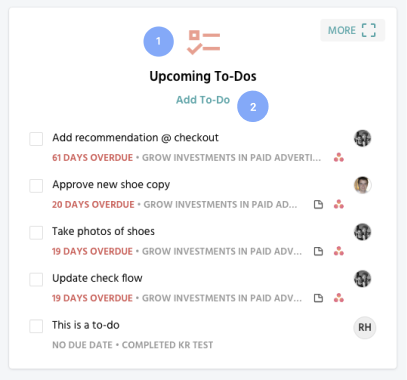Click the expand icon beside MORE
Screen dimensions: 407x380
(369, 30)
